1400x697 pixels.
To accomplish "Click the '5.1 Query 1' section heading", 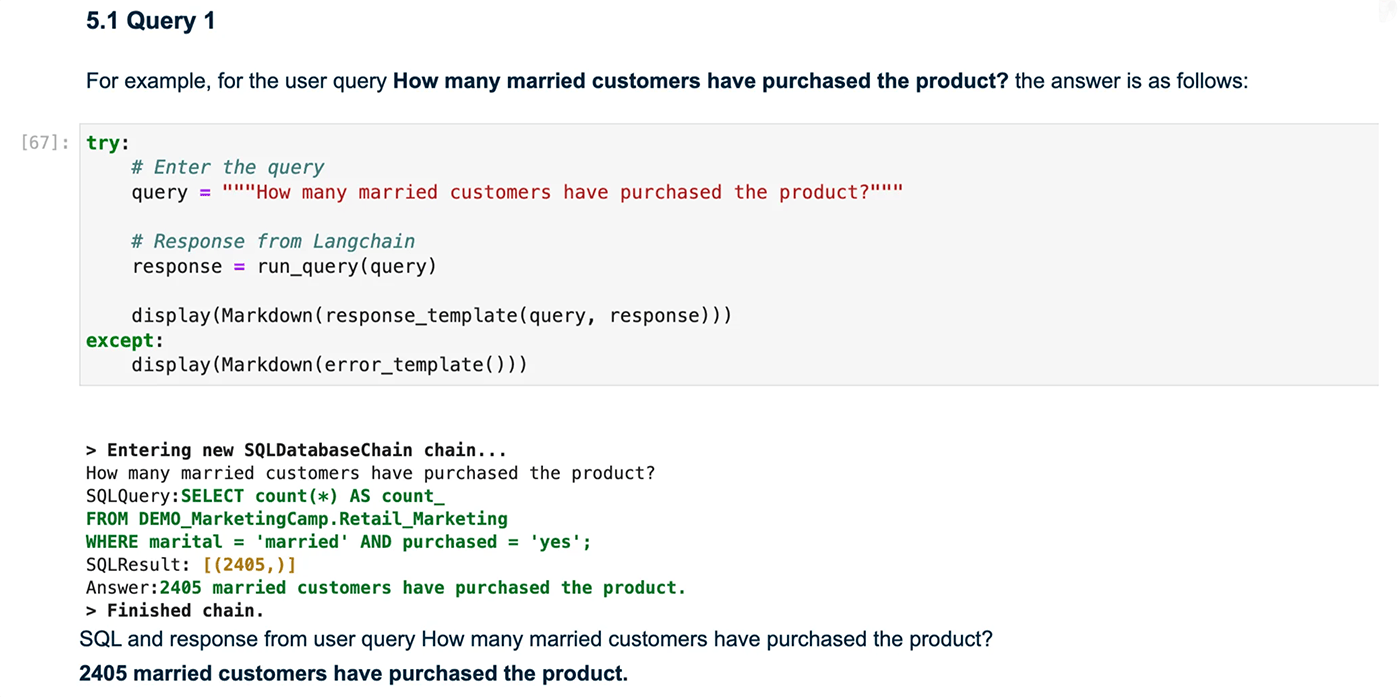I will (x=150, y=20).
